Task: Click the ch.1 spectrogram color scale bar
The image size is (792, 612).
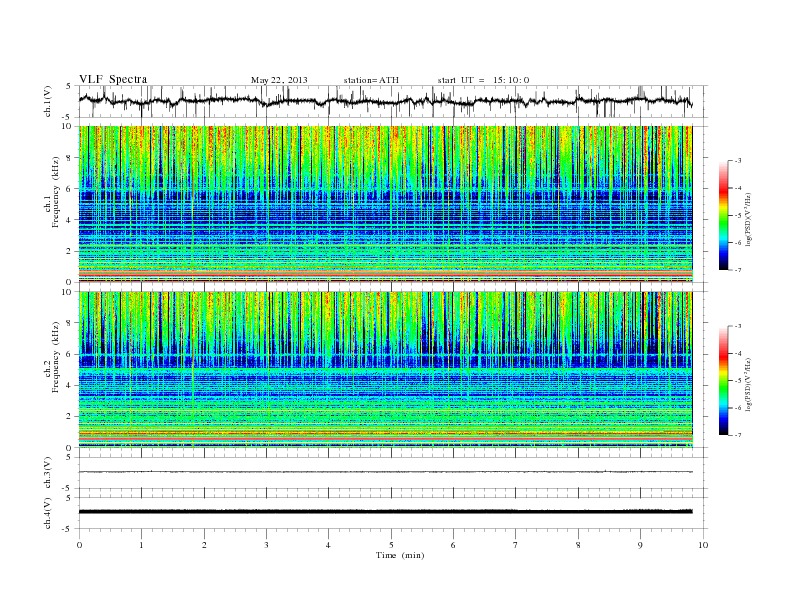Action: pos(723,216)
